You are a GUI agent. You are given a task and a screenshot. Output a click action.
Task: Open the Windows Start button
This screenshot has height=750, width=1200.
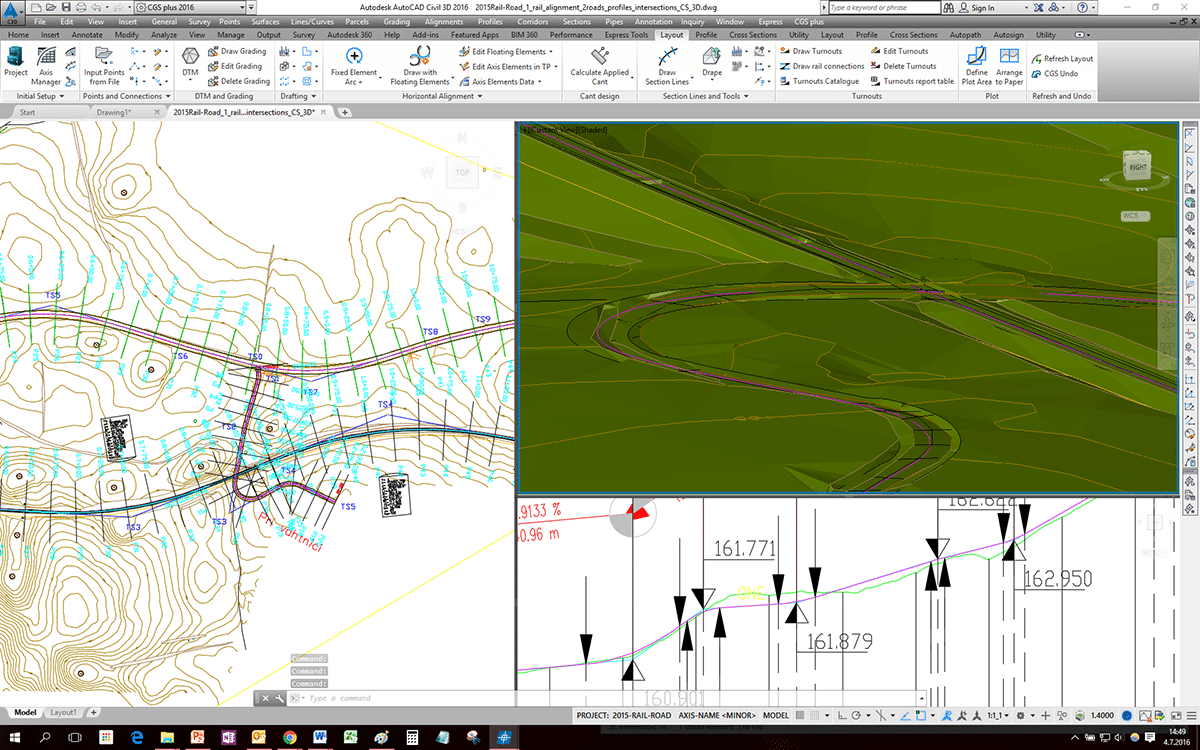[14, 737]
